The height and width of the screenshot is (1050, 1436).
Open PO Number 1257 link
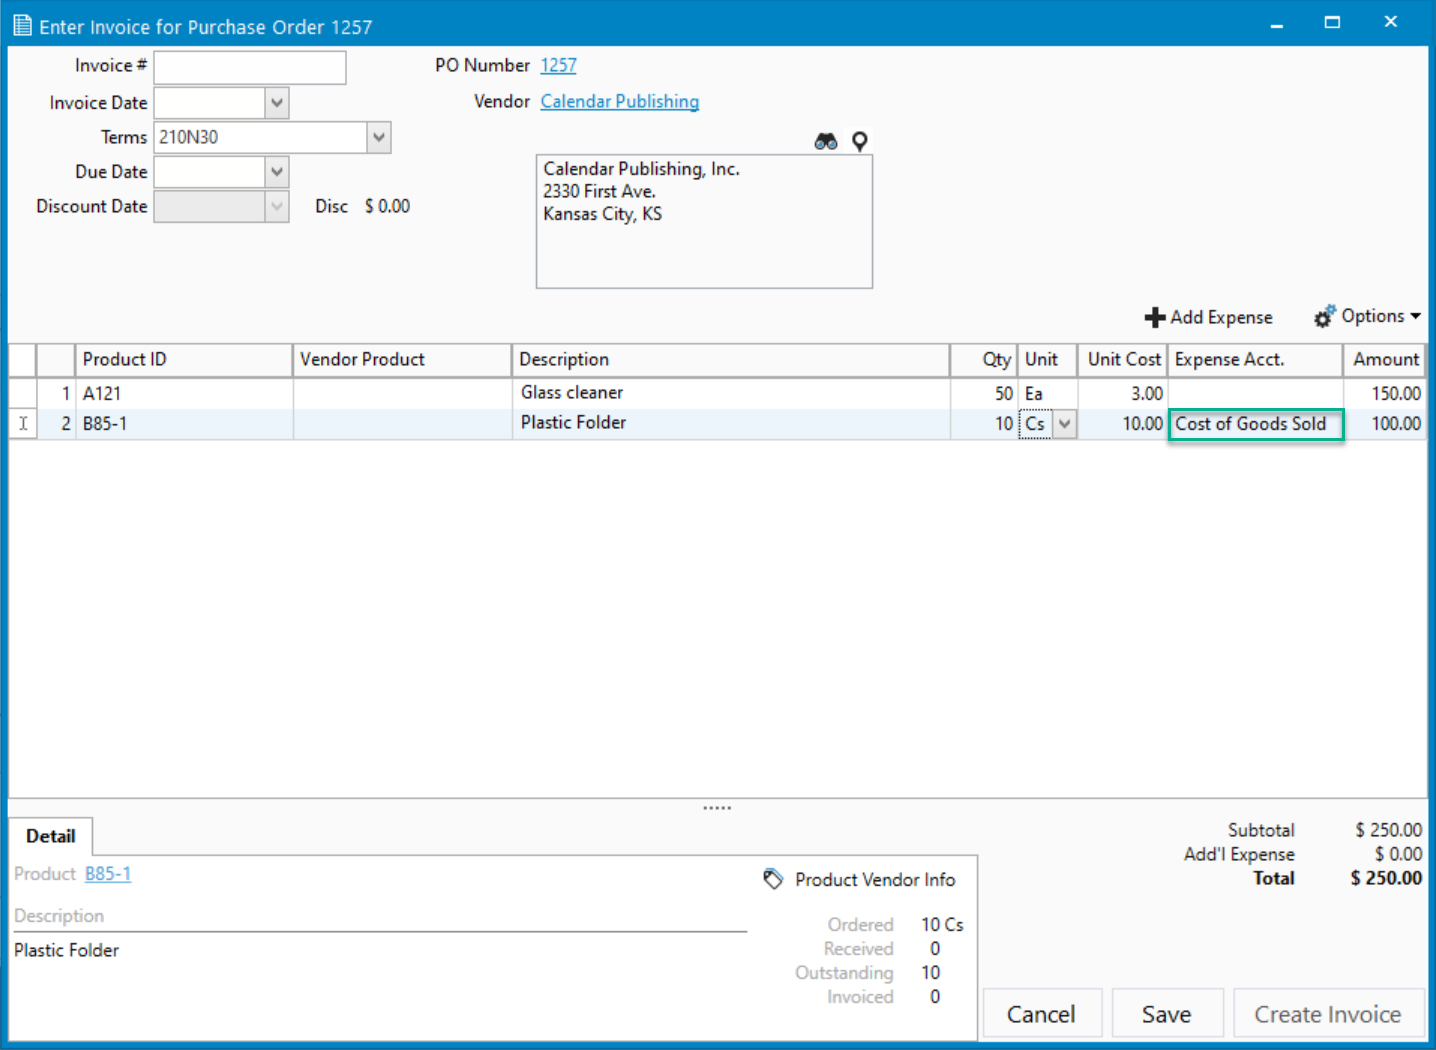pos(558,65)
